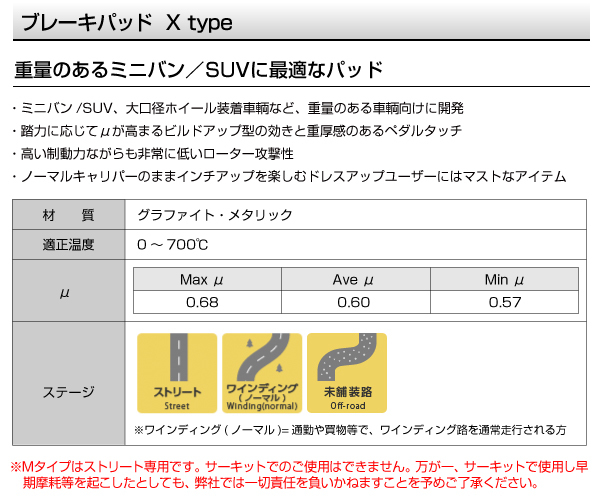
Task: Click the μ row label cell
Action: 68,291
